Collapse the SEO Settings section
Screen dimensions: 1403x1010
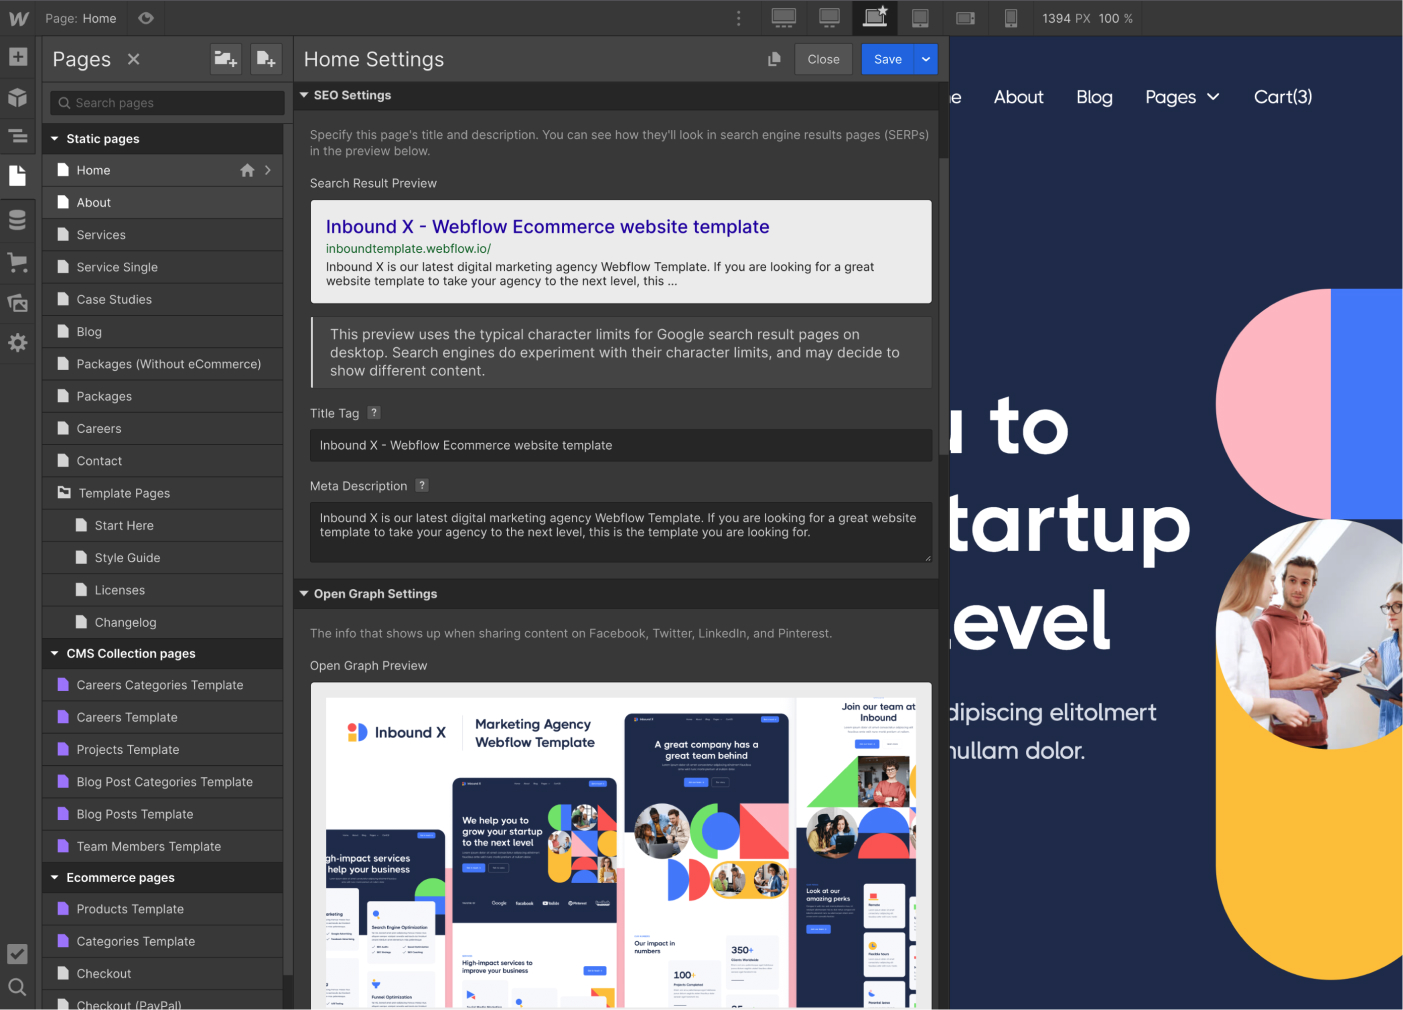point(304,95)
